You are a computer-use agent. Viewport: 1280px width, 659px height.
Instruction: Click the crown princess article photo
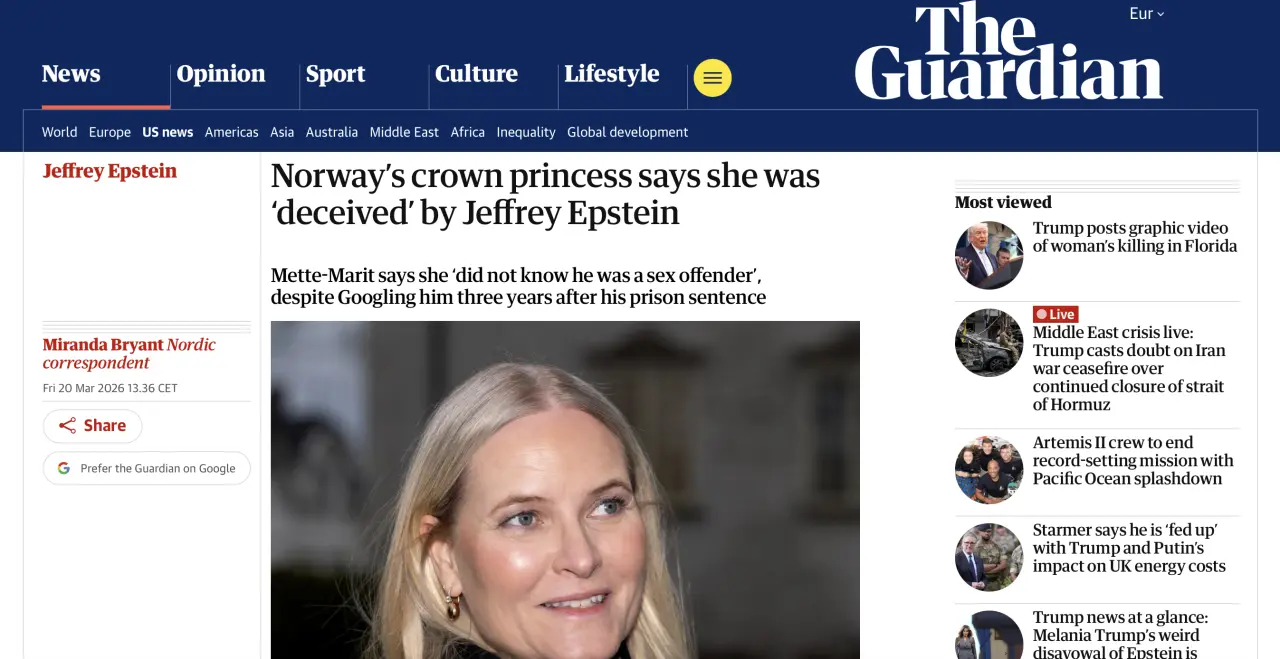[x=565, y=490]
